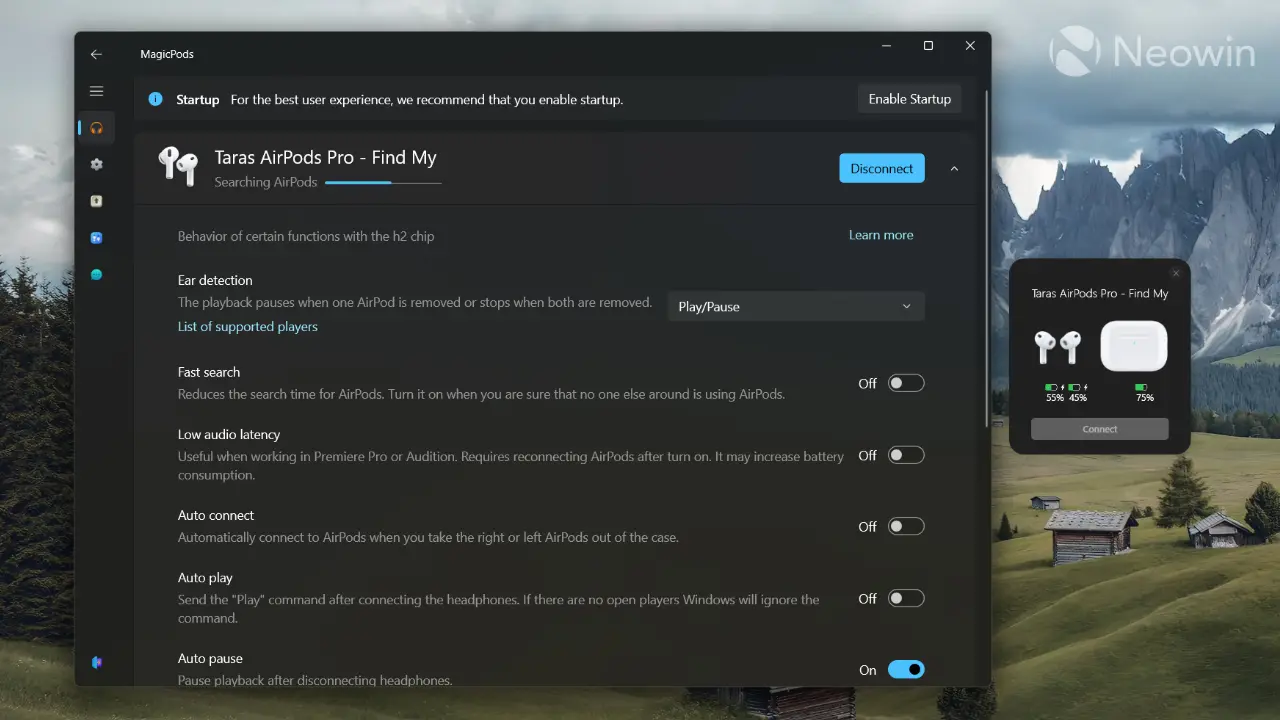Disable Auto pause
This screenshot has width=1280, height=720.
click(x=906, y=669)
